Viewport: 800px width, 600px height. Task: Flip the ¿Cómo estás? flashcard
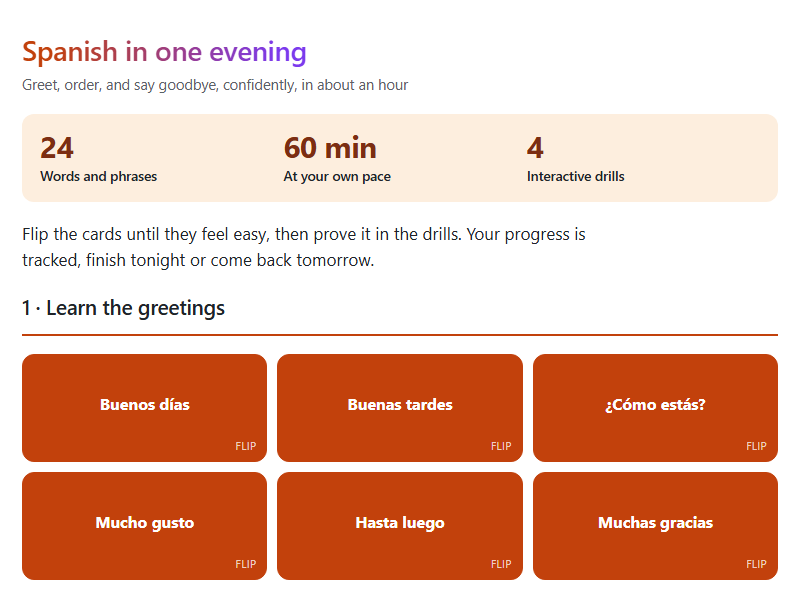tap(656, 408)
